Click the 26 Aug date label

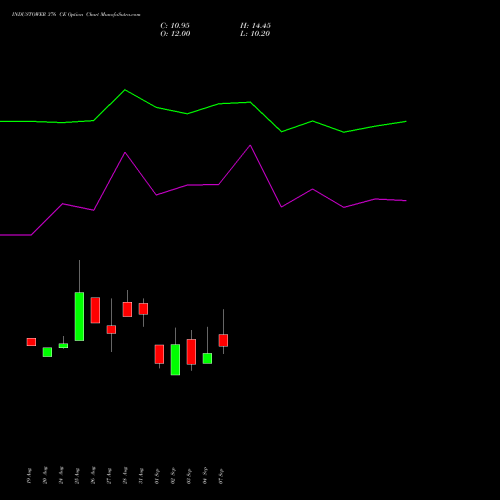[93, 476]
